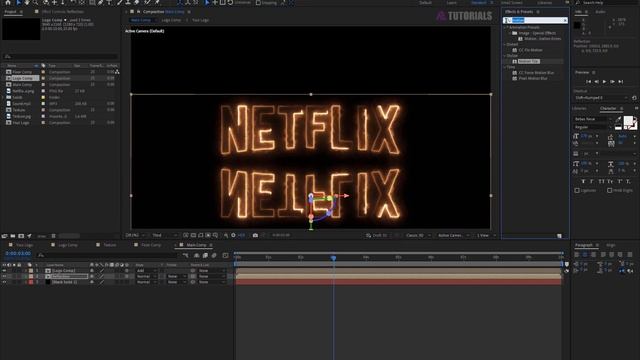Click the Play button in Preview panel

(604, 82)
